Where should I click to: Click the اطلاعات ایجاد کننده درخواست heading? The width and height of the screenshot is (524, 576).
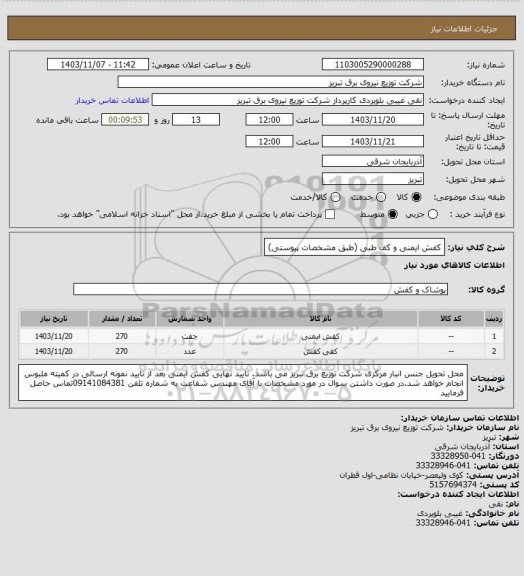coord(458,494)
